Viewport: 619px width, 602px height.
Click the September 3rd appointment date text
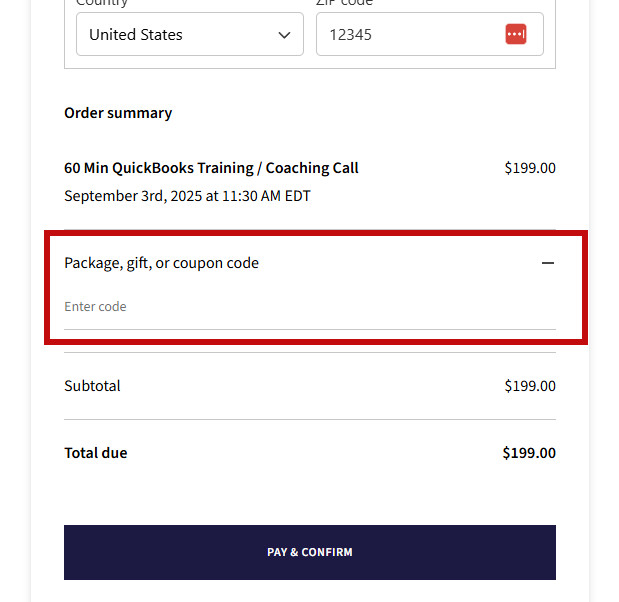pos(187,196)
